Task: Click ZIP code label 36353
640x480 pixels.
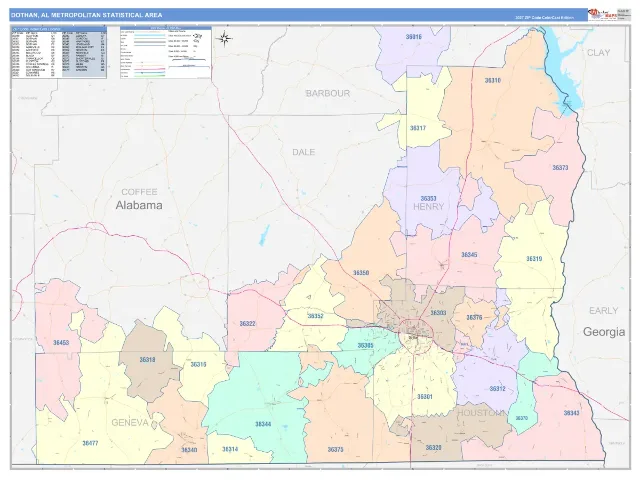Action: click(428, 199)
